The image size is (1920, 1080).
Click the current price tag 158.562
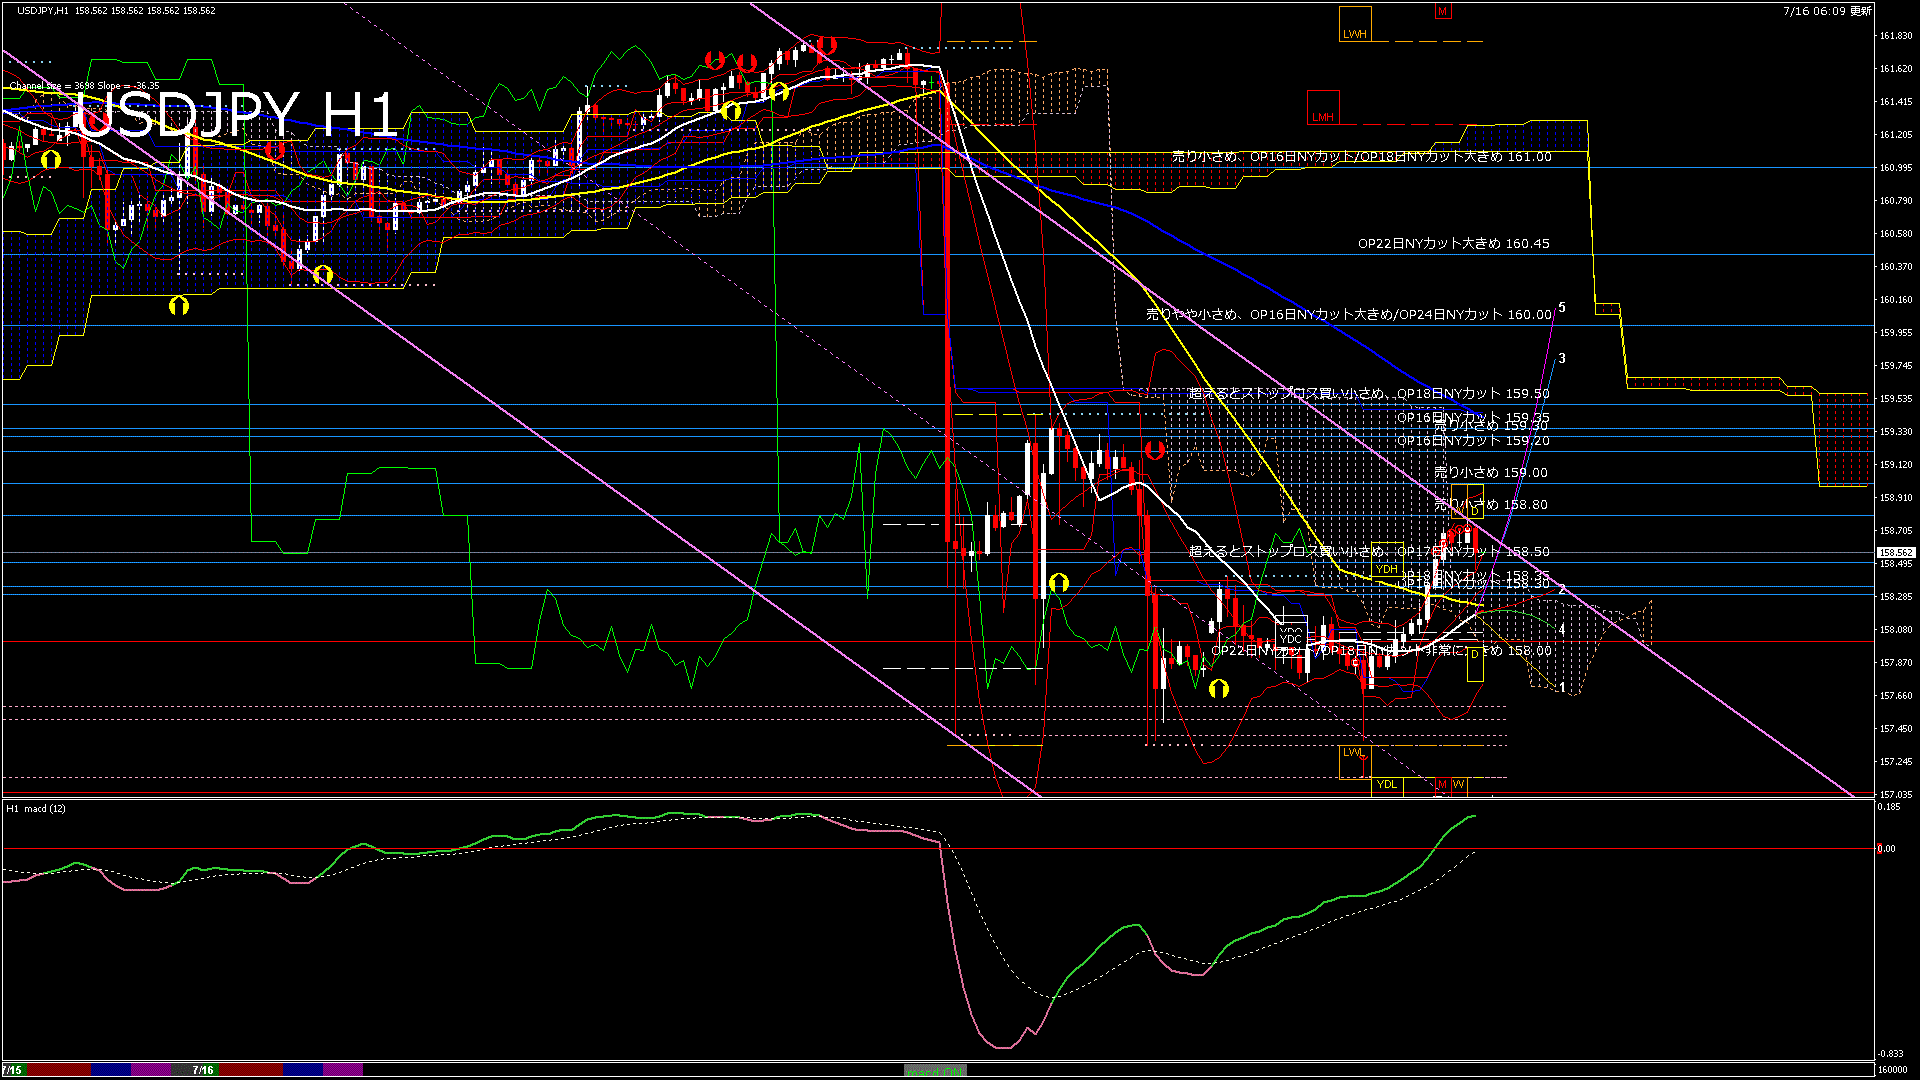(x=1896, y=552)
